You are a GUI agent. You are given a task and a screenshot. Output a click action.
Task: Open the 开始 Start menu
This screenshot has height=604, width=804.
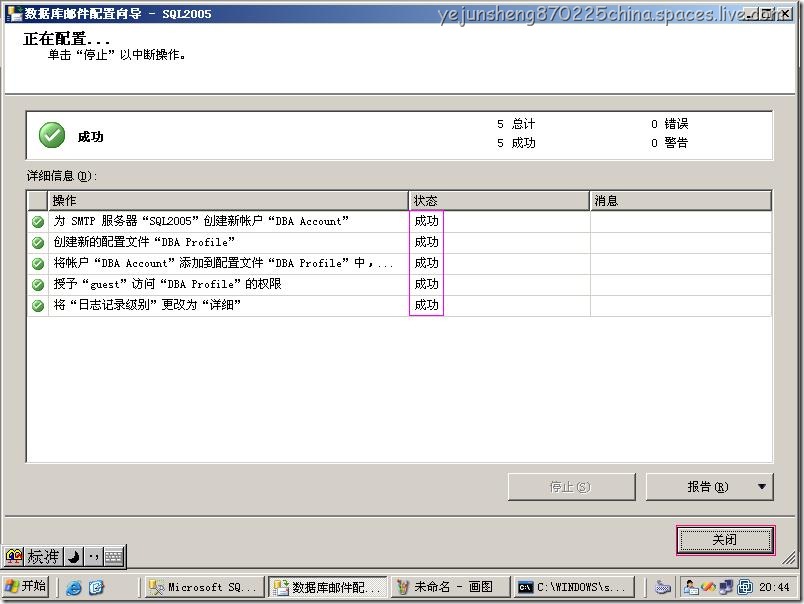pos(26,586)
